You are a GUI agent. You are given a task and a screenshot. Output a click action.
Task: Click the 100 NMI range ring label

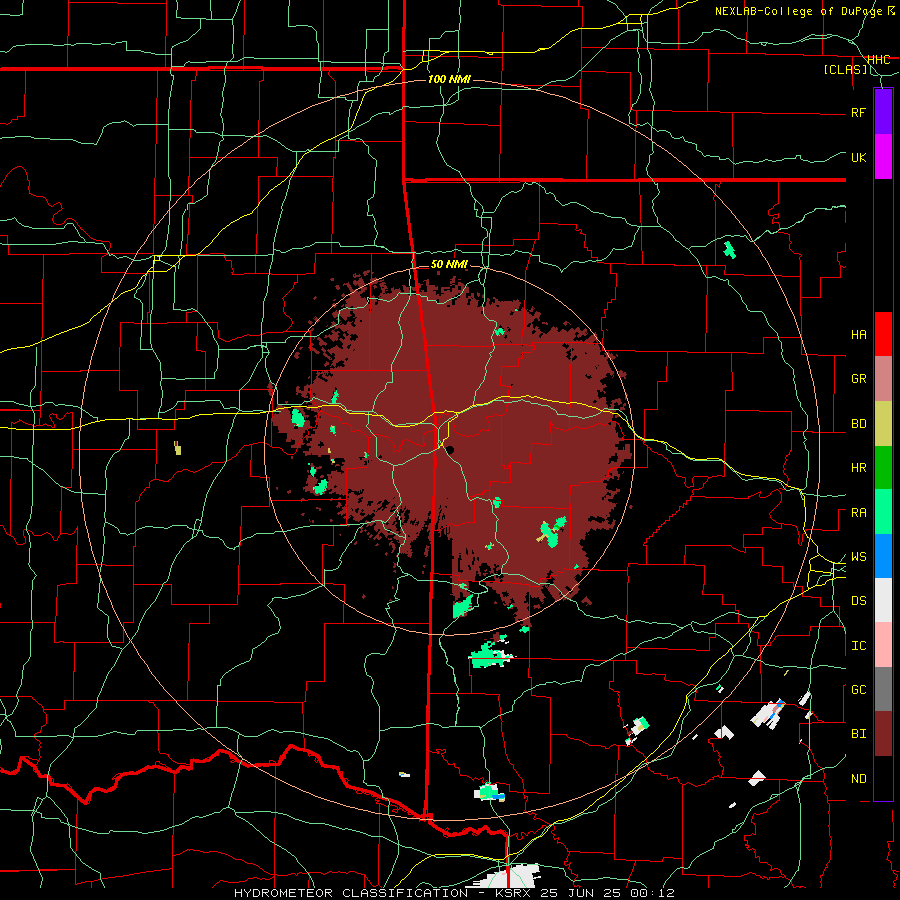click(x=449, y=79)
